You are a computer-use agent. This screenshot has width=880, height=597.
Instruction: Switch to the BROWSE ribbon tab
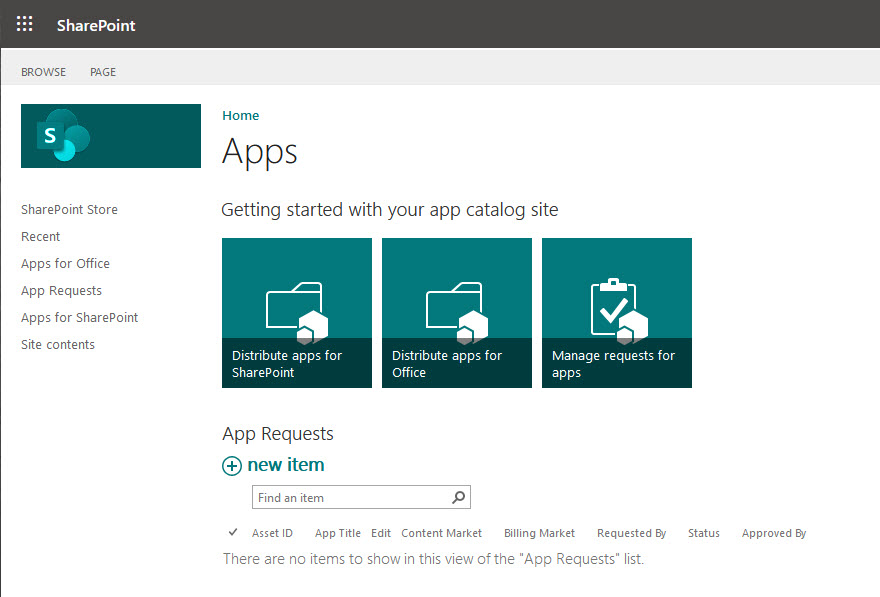pyautogui.click(x=43, y=72)
